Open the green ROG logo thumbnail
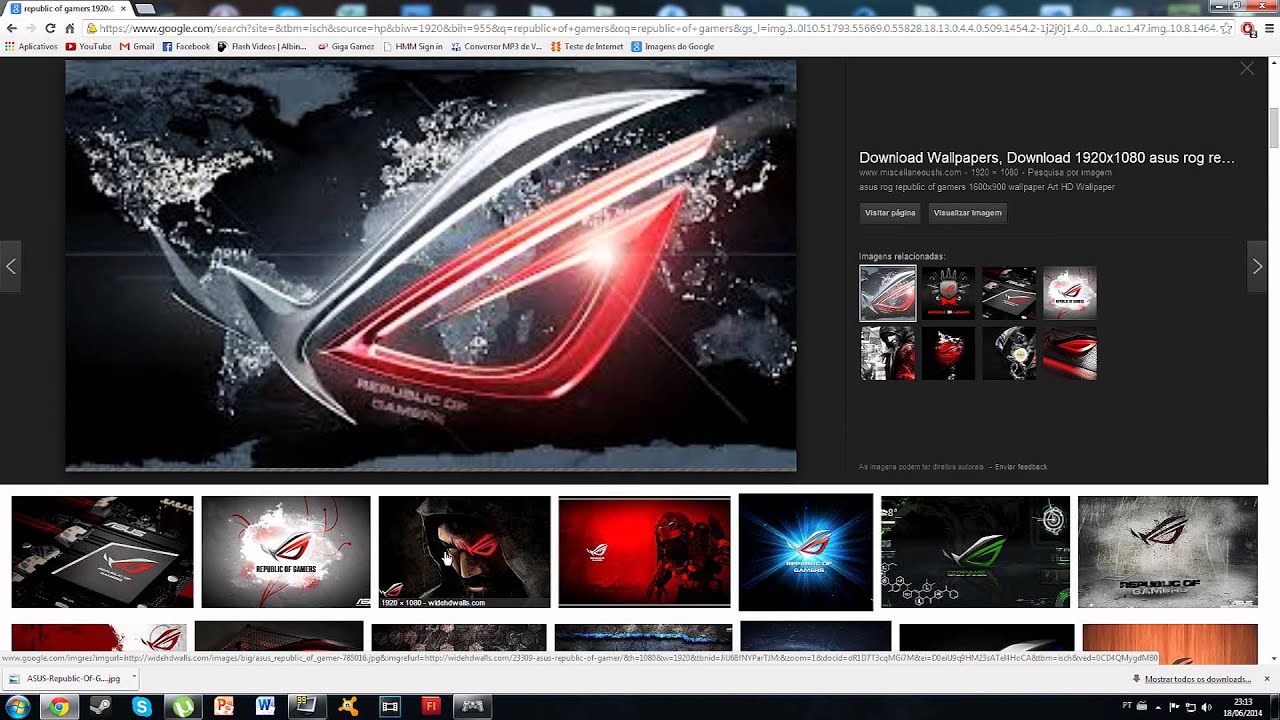Viewport: 1280px width, 720px height. coord(975,551)
